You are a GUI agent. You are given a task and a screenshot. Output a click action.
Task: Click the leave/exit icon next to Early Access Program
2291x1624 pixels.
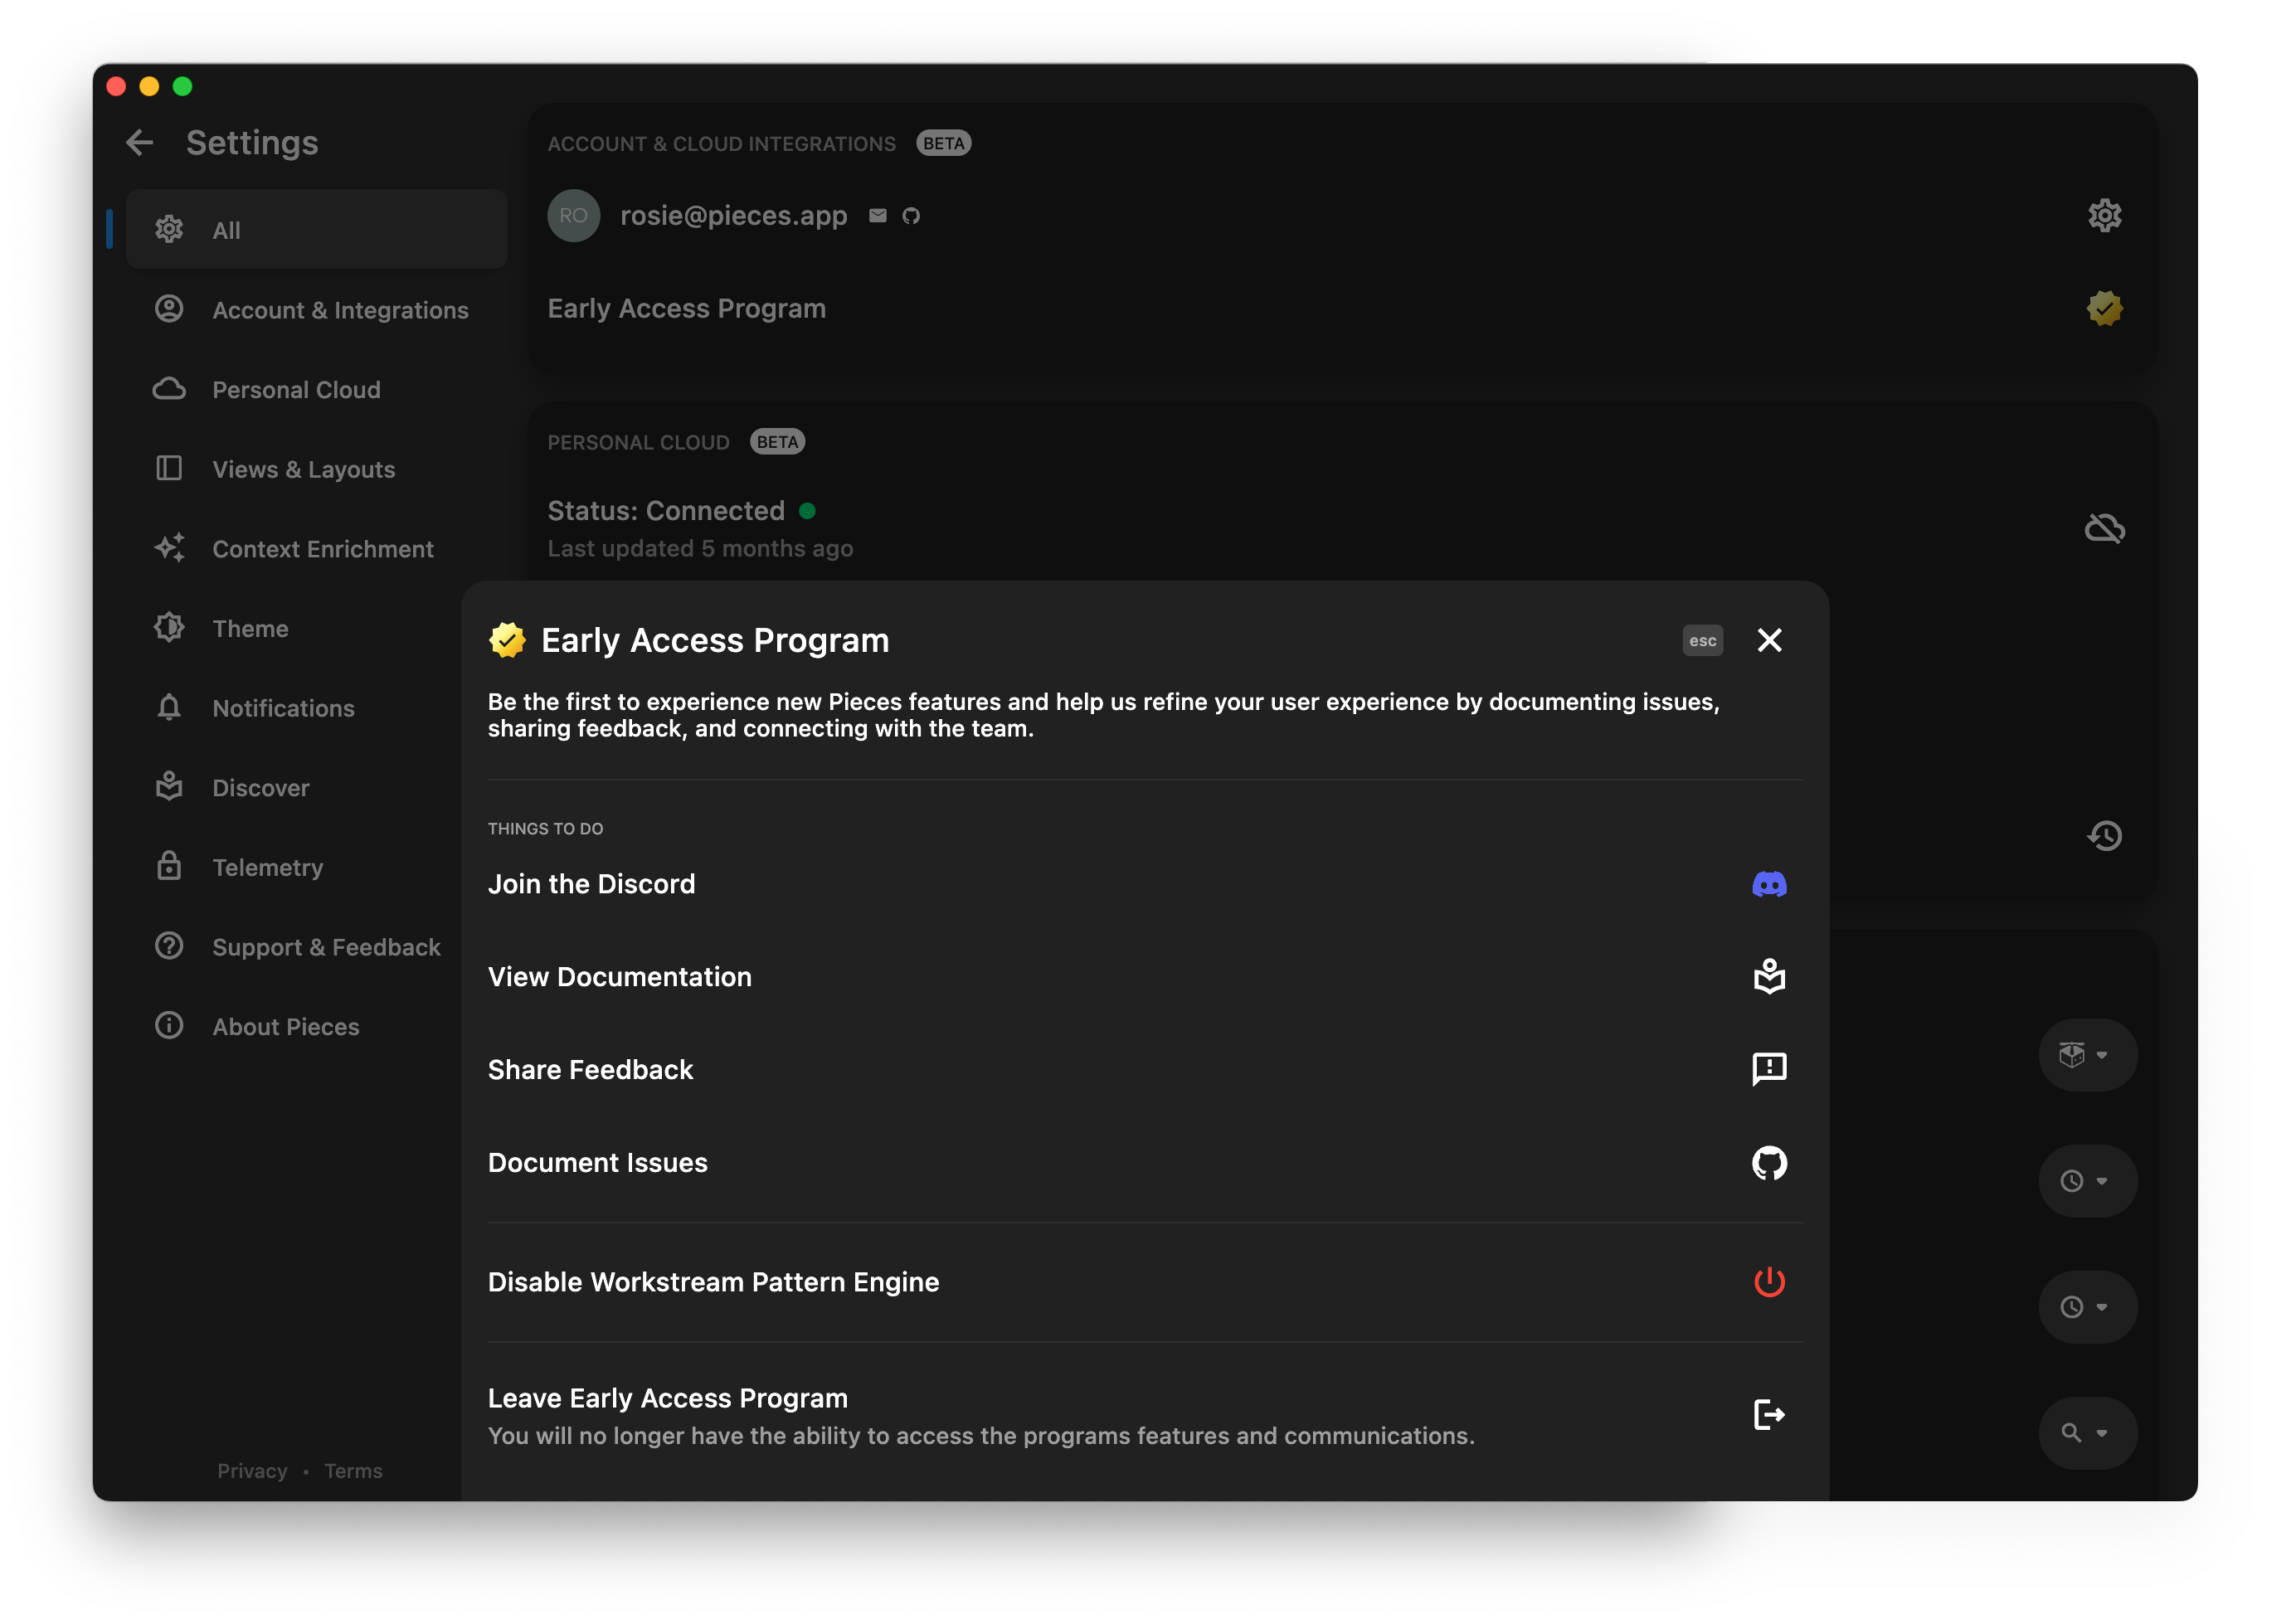click(x=1769, y=1413)
